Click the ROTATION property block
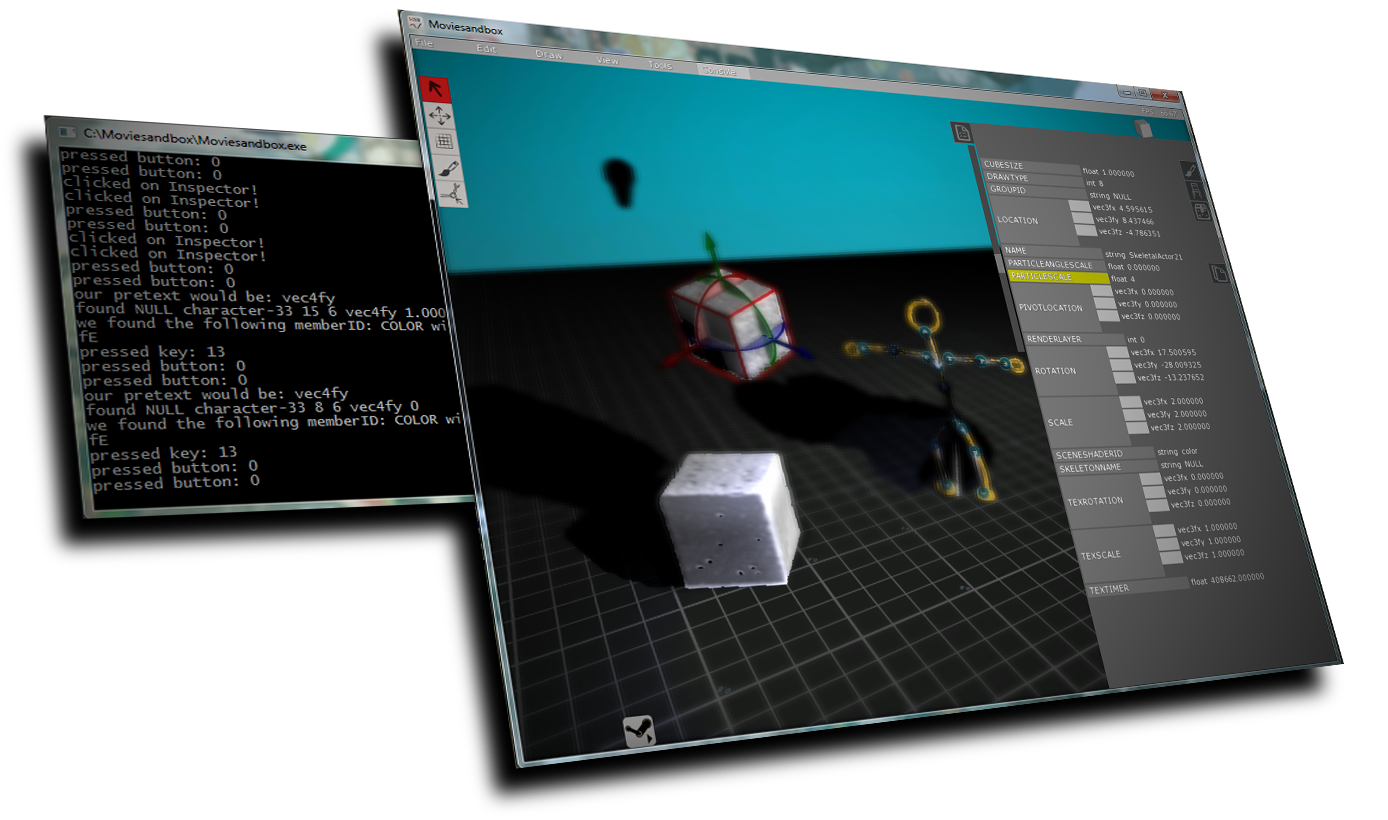1388x820 pixels. (1071, 370)
